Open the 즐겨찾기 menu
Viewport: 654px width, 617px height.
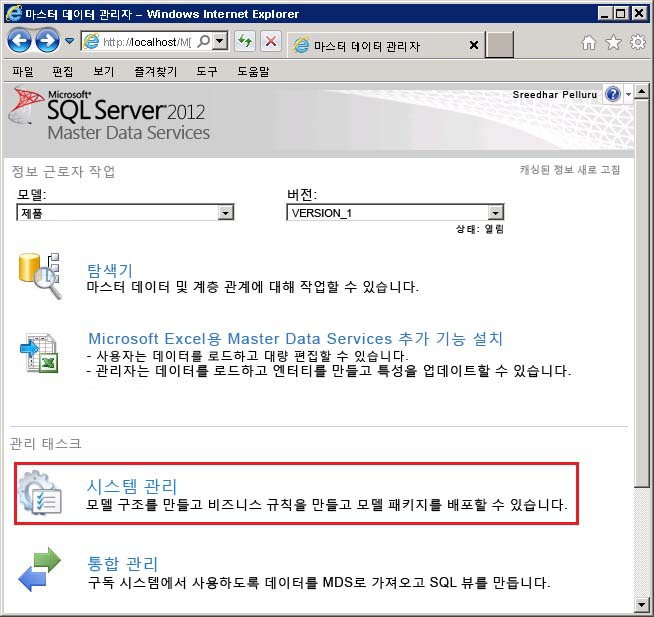tap(156, 71)
